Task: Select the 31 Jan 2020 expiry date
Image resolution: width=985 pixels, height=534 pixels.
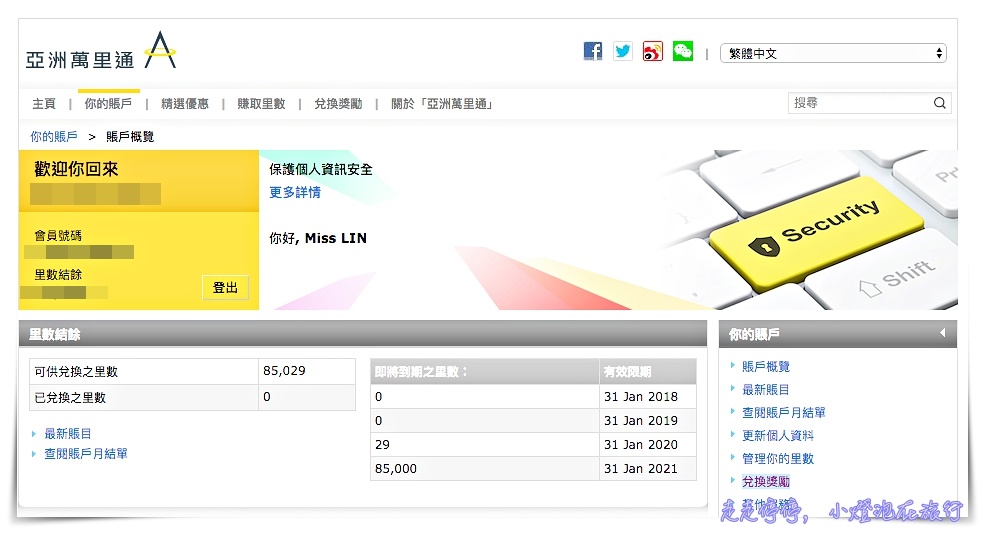Action: pyautogui.click(x=641, y=445)
